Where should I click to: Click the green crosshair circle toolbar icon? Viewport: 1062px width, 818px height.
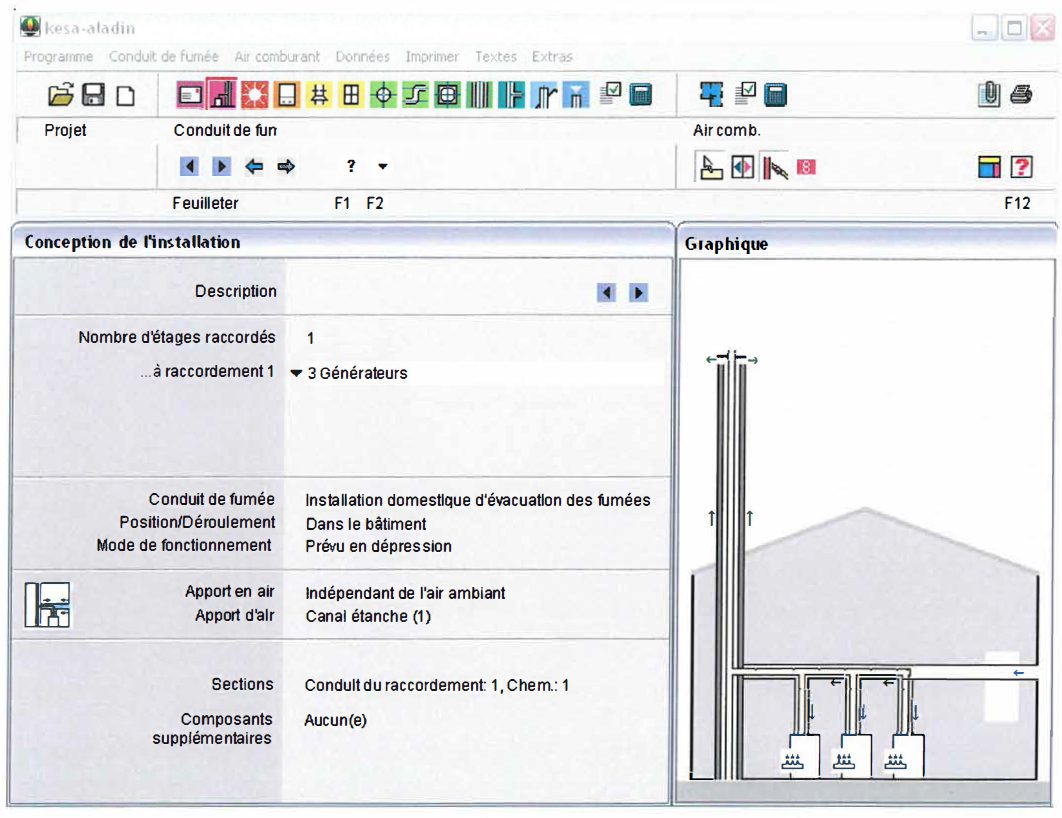pyautogui.click(x=383, y=95)
